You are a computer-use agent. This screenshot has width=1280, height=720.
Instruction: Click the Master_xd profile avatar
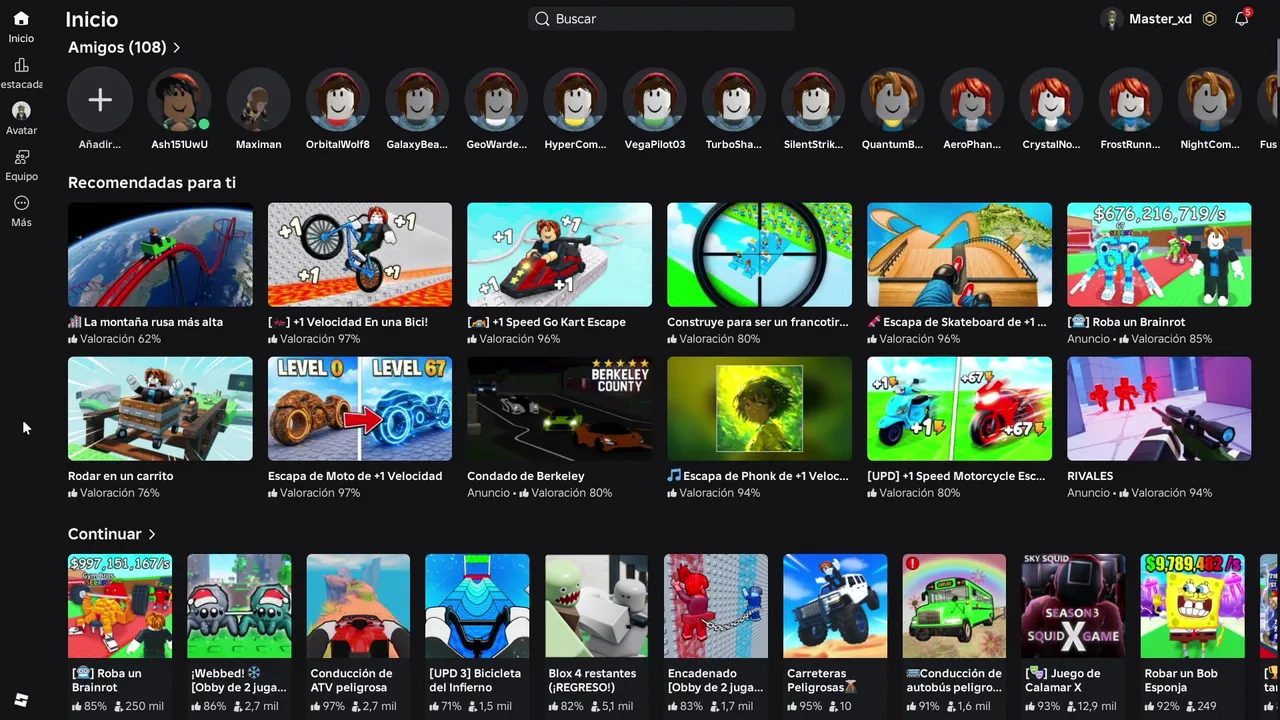pyautogui.click(x=1111, y=19)
